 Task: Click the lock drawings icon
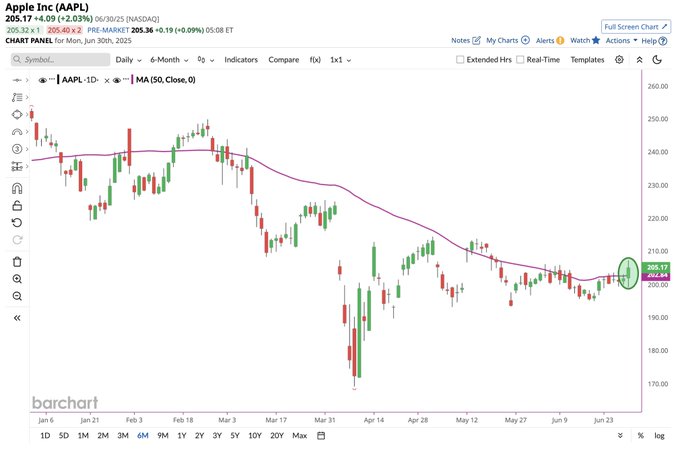pyautogui.click(x=17, y=205)
